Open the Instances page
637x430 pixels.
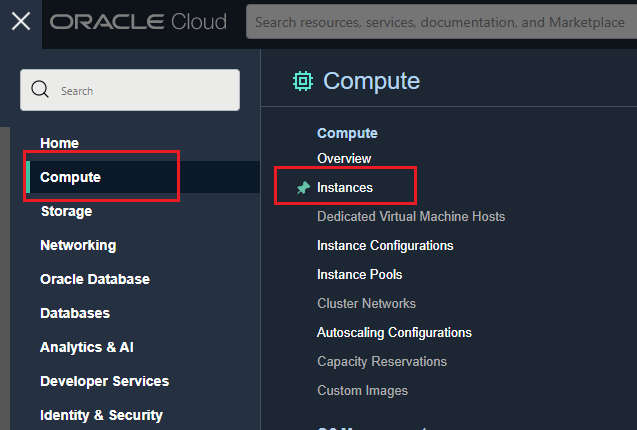coord(345,187)
